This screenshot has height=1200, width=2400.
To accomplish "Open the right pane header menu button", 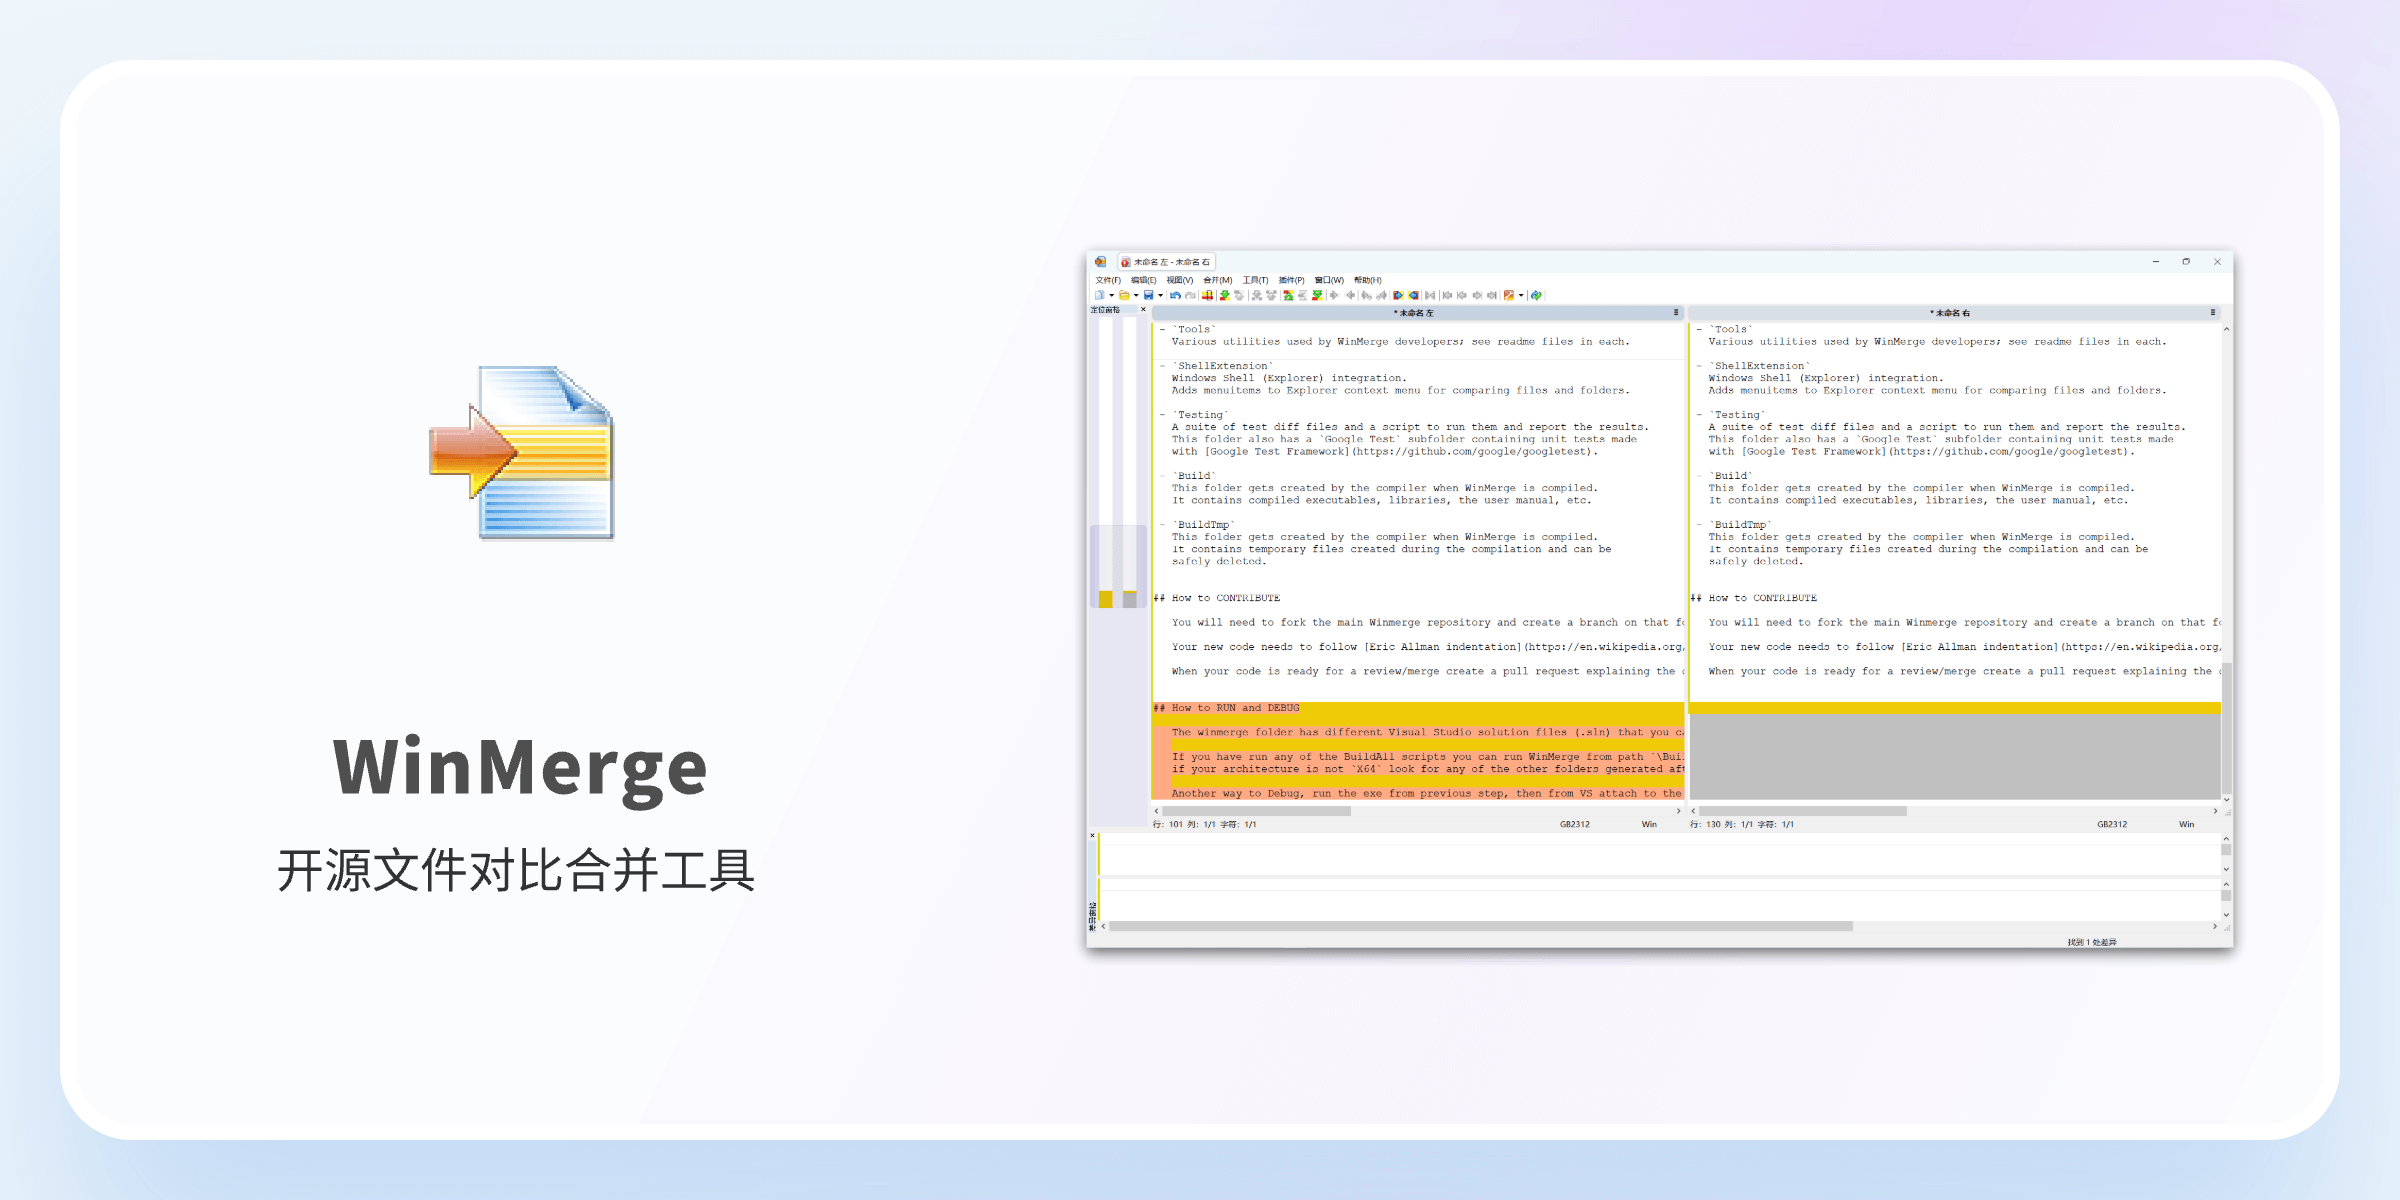I will pyautogui.click(x=2212, y=313).
